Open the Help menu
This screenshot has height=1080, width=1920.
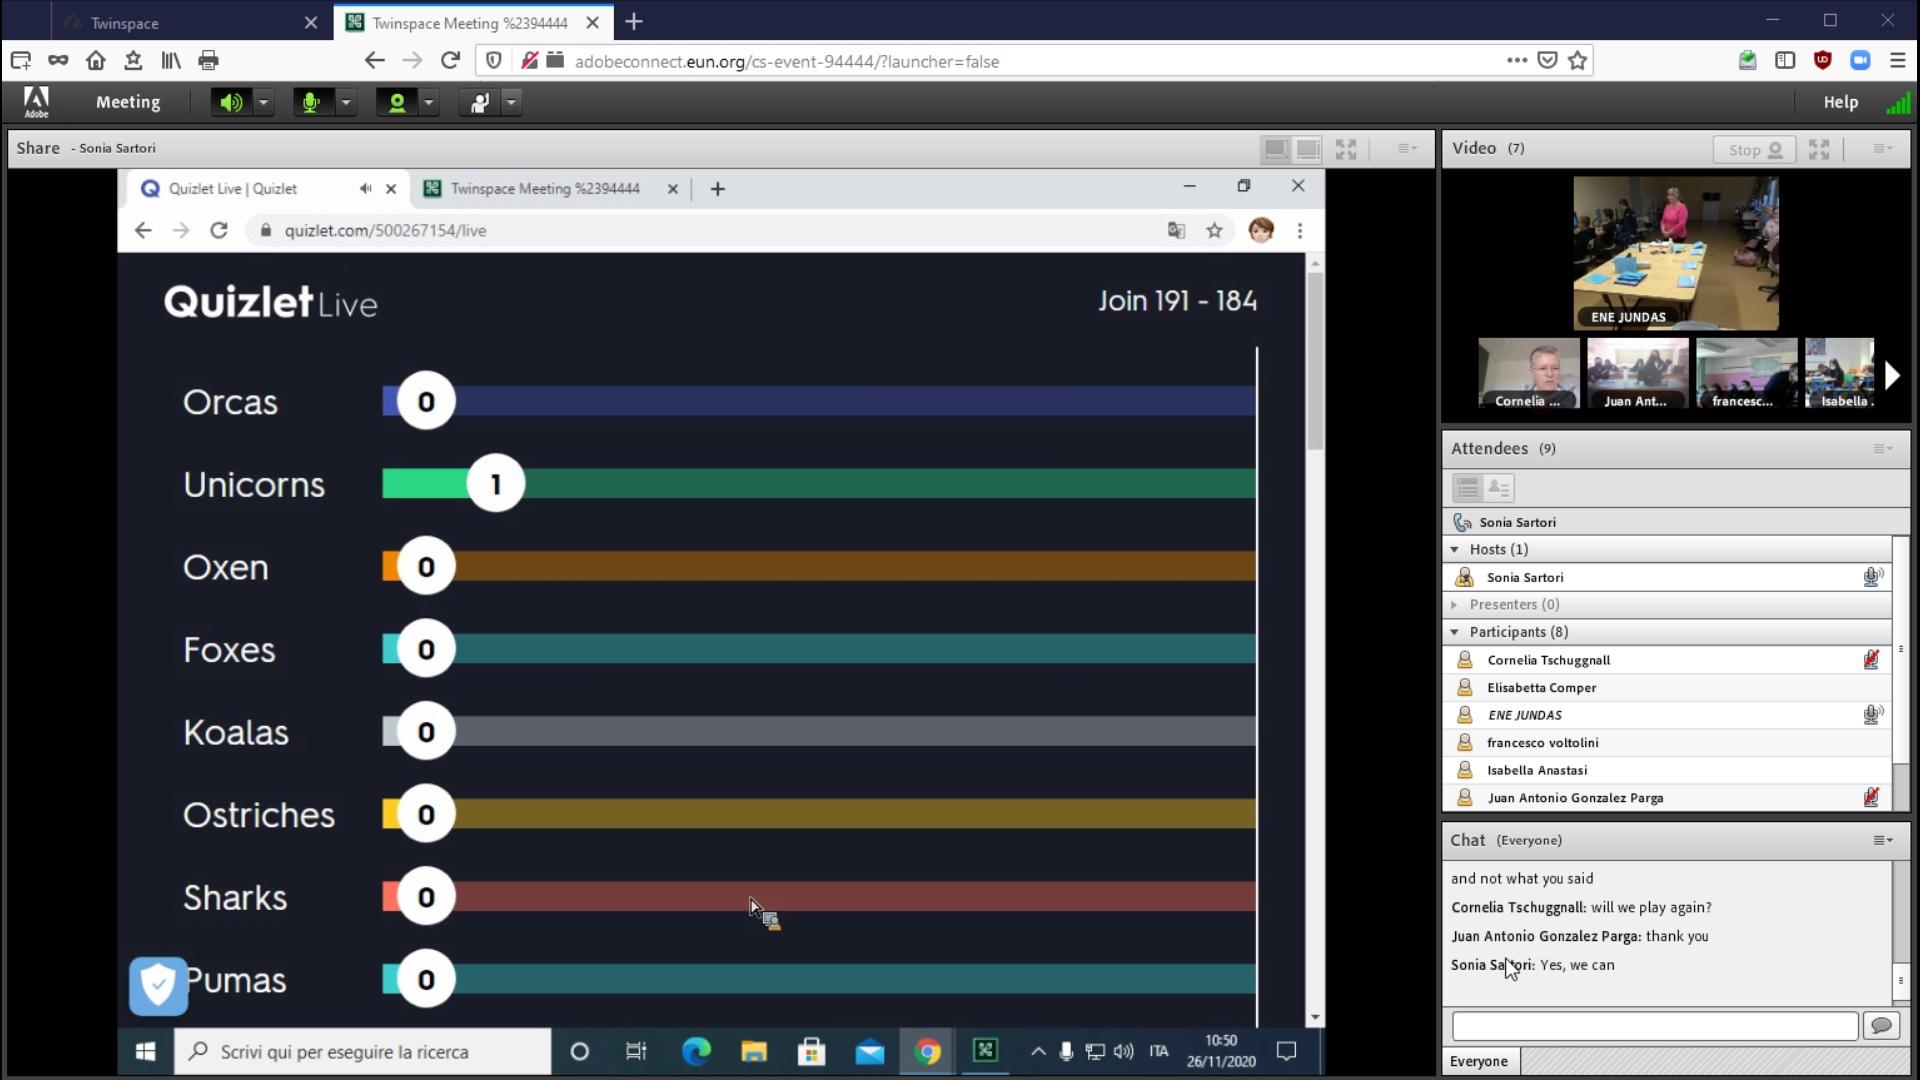click(x=1840, y=102)
